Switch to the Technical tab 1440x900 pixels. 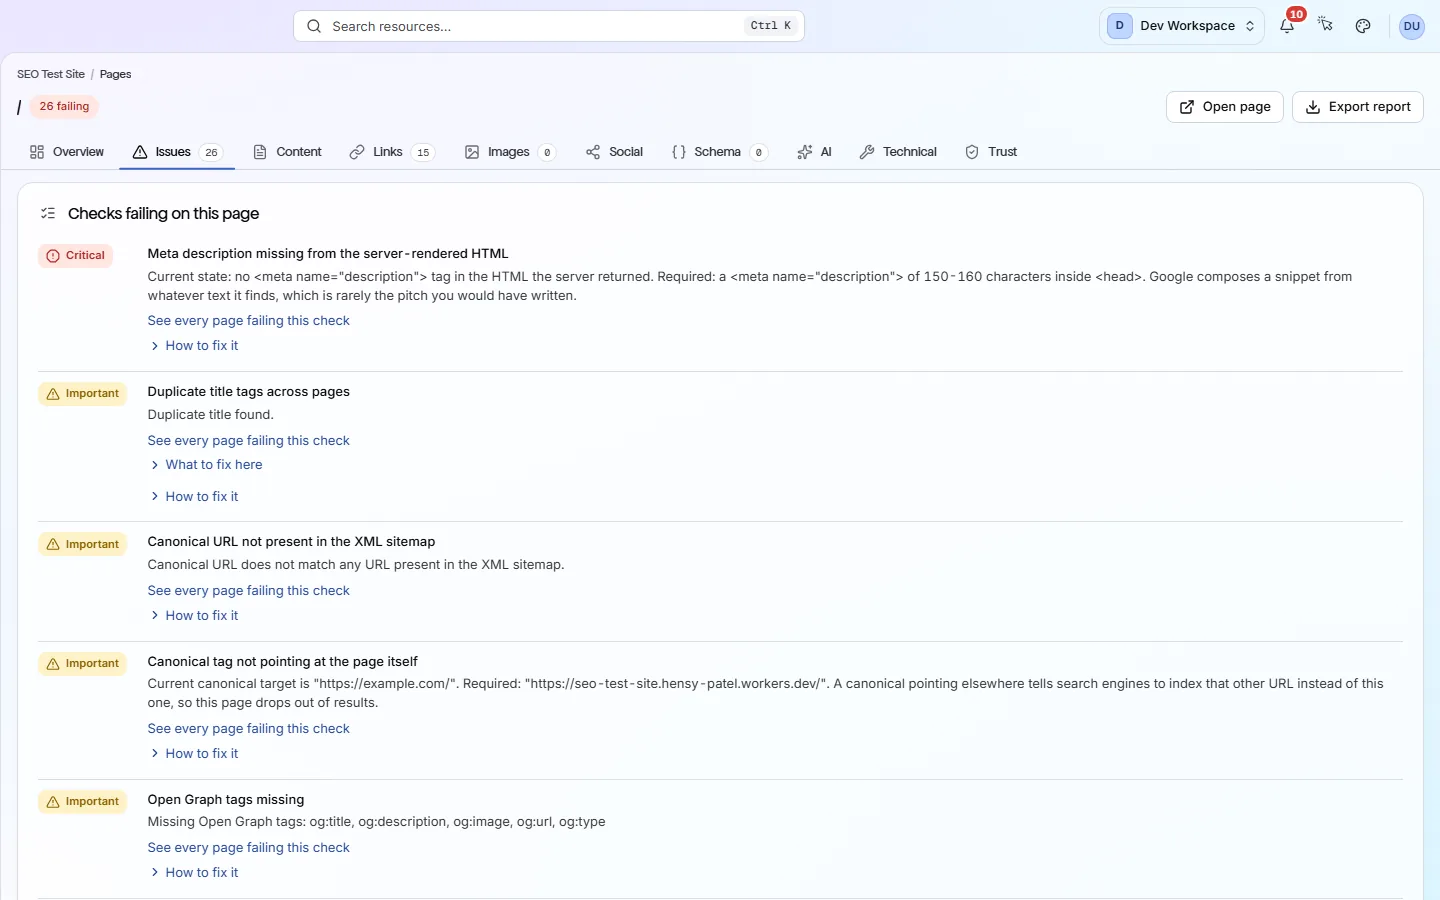click(898, 152)
